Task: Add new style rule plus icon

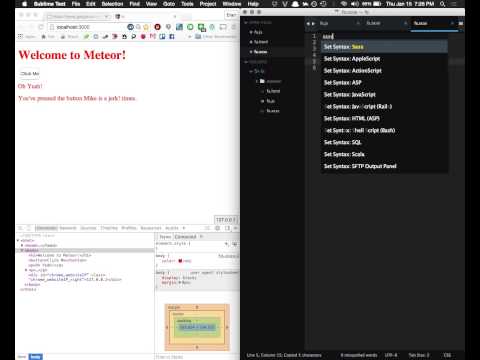Action: click(227, 244)
